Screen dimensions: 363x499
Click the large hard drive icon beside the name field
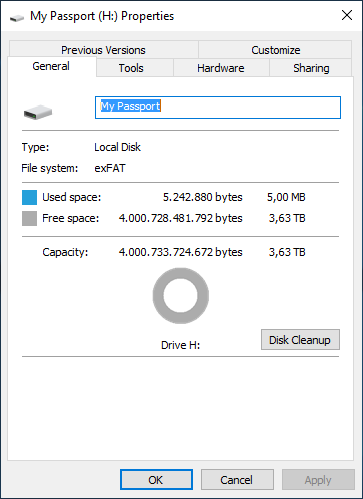click(38, 112)
